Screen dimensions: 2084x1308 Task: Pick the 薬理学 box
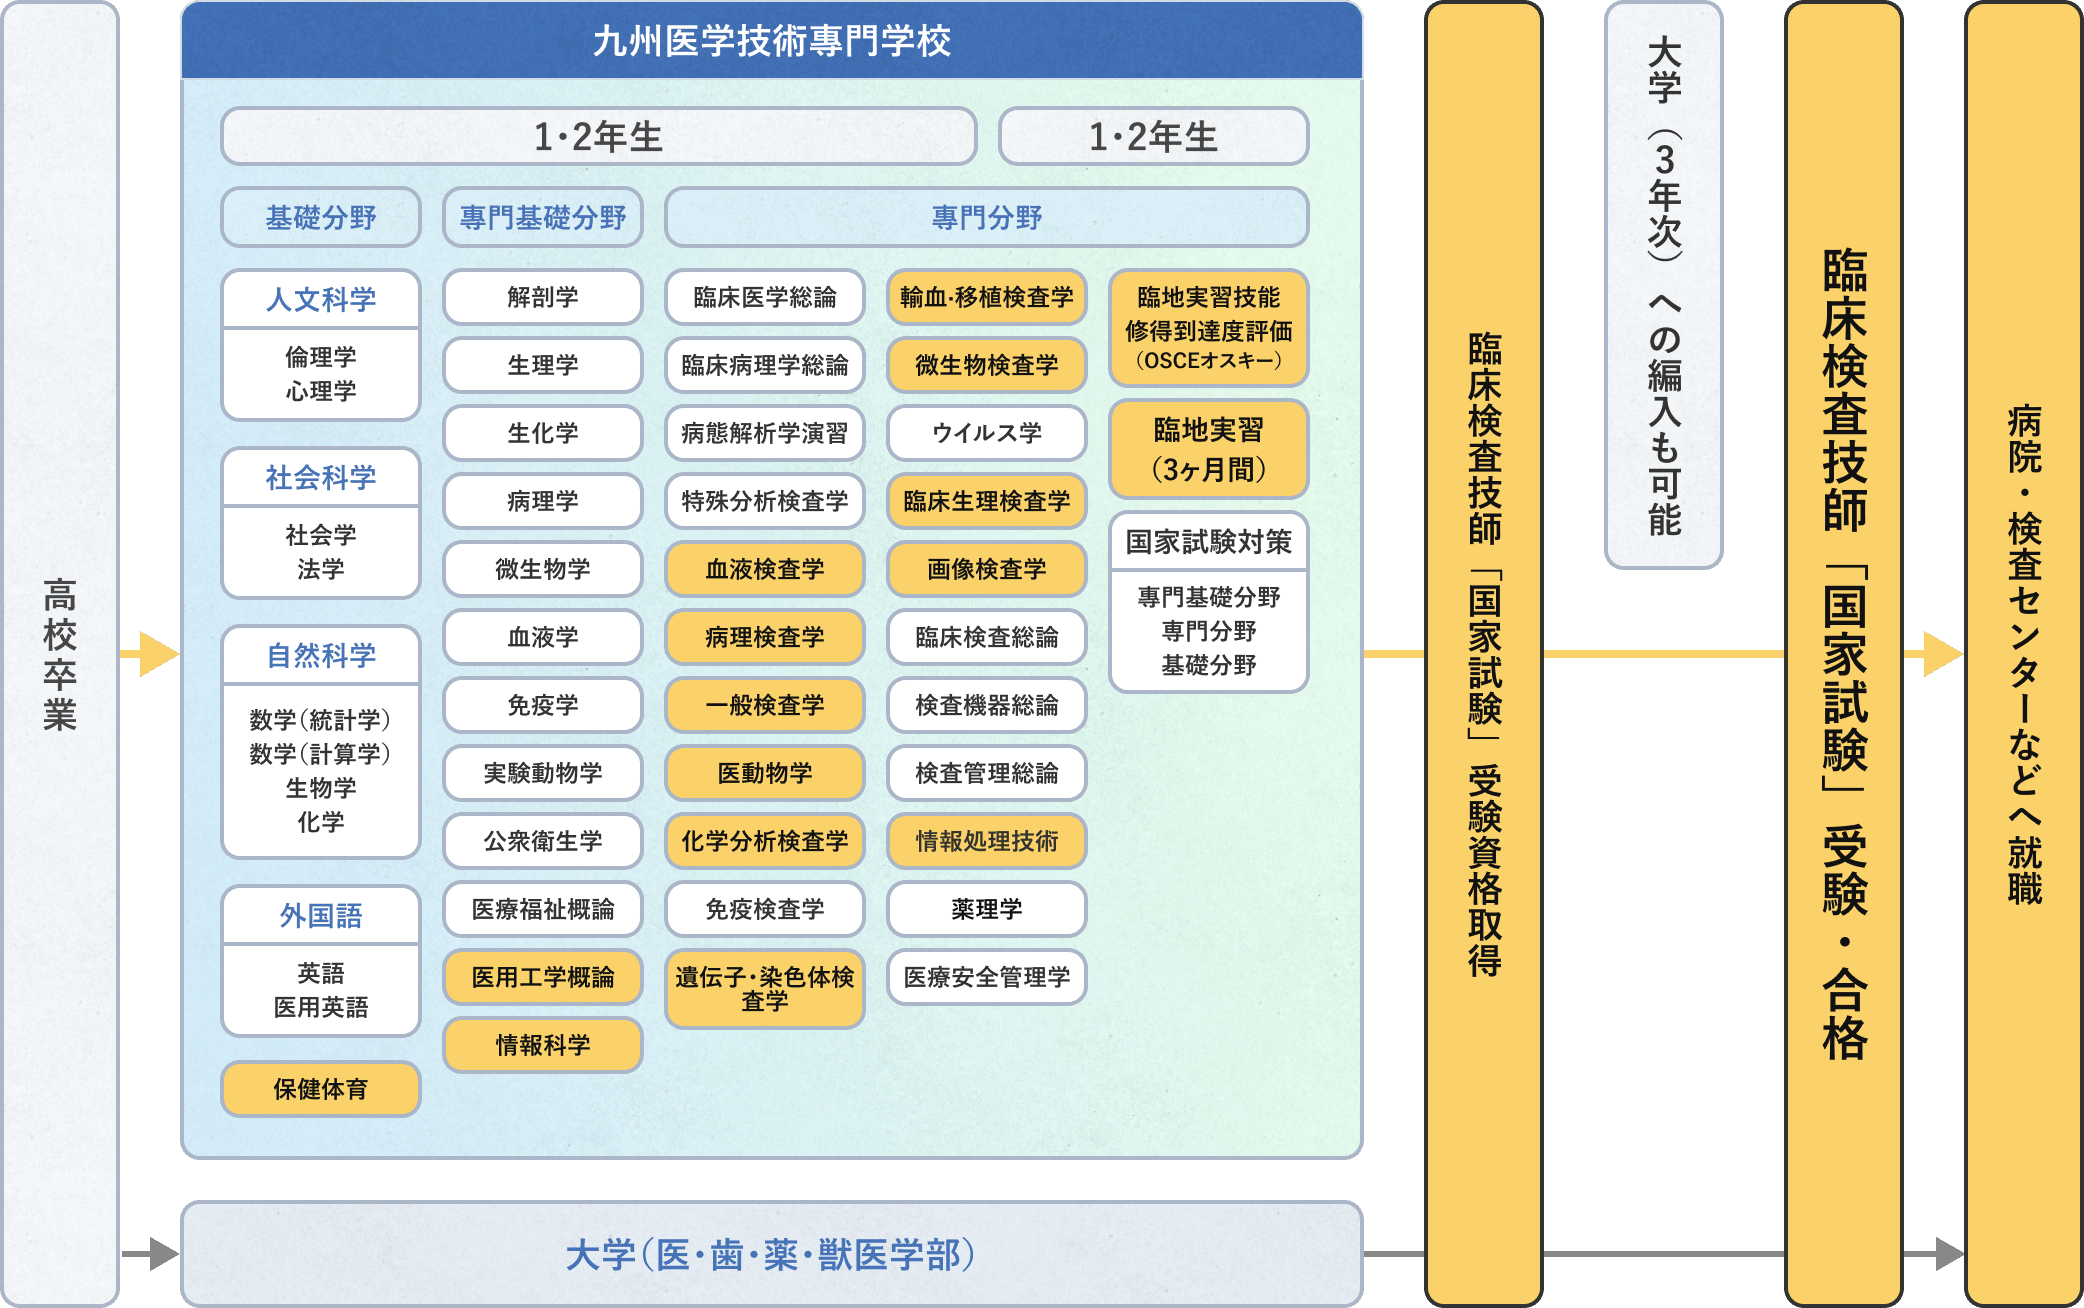(x=987, y=909)
